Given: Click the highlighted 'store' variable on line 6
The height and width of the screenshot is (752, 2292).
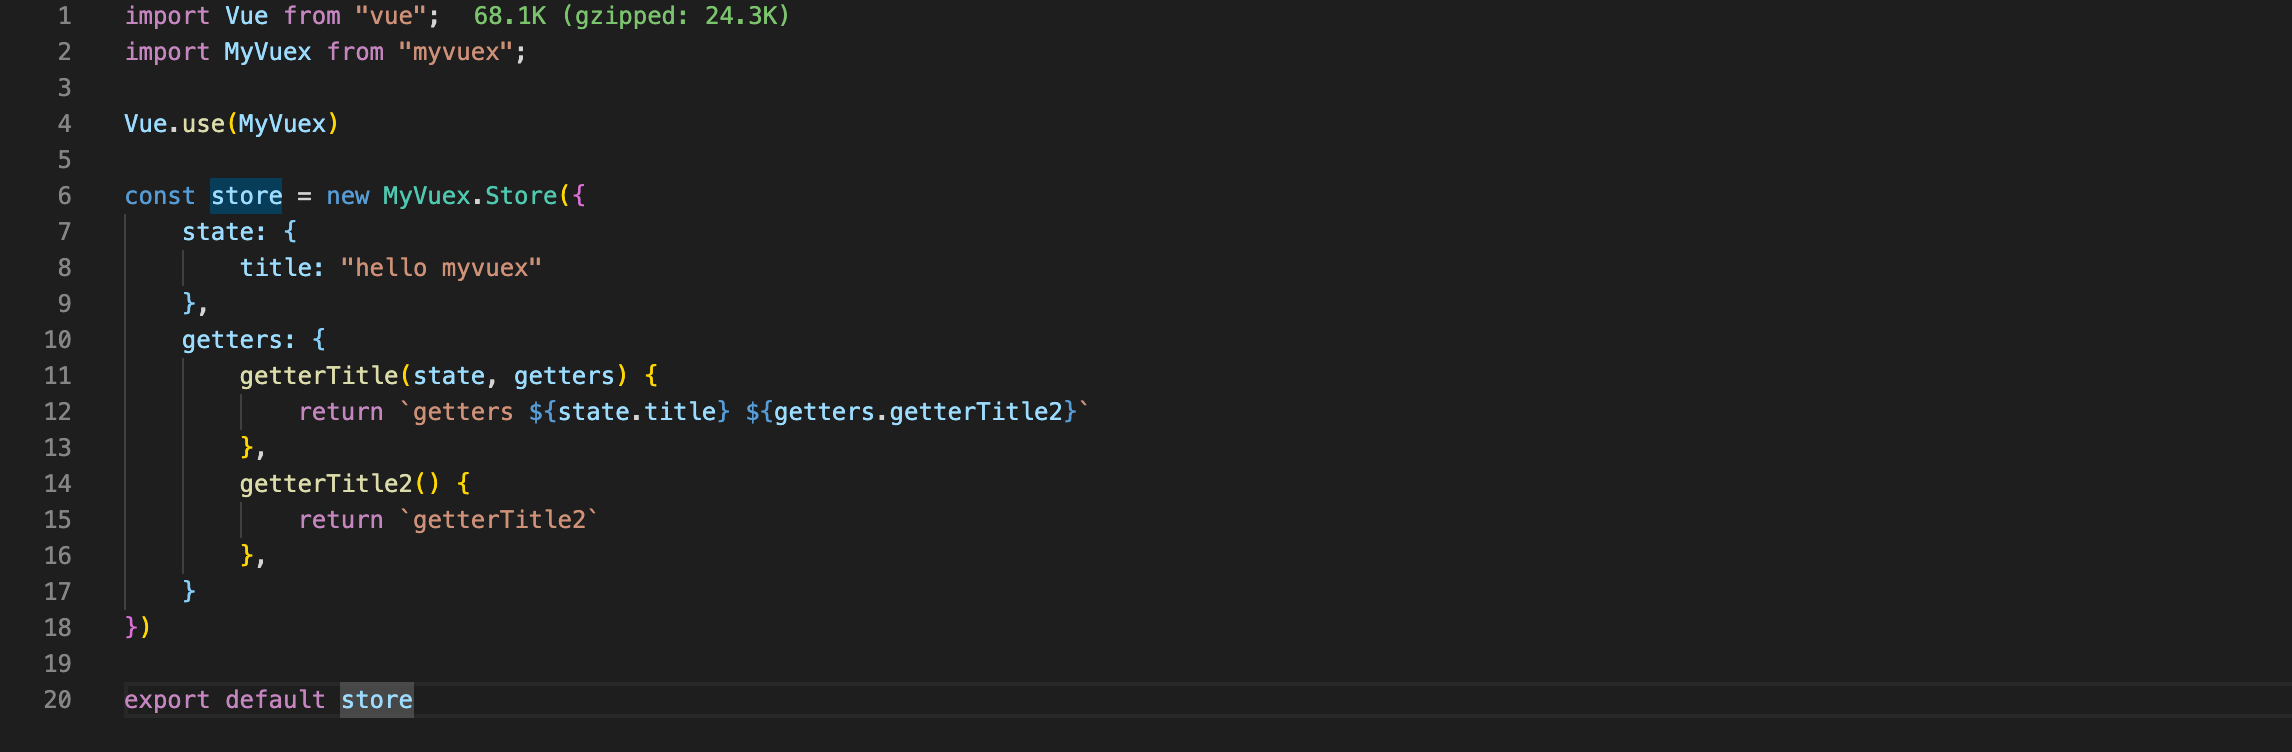Looking at the screenshot, I should pos(246,196).
